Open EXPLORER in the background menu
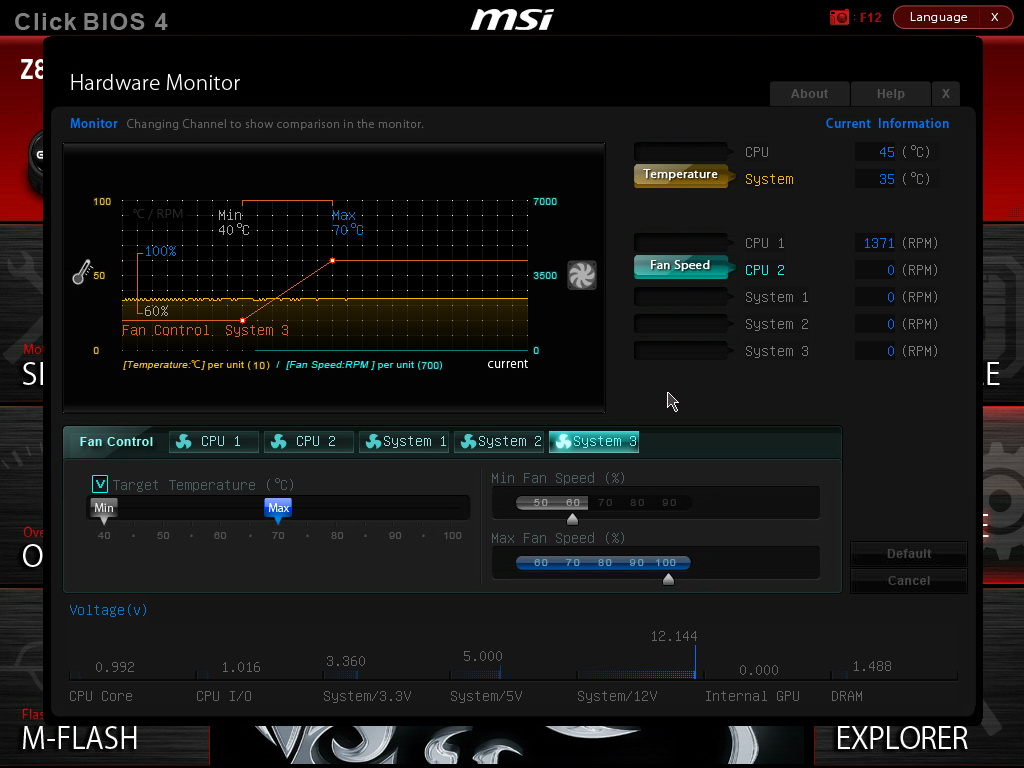This screenshot has height=768, width=1024. [902, 739]
